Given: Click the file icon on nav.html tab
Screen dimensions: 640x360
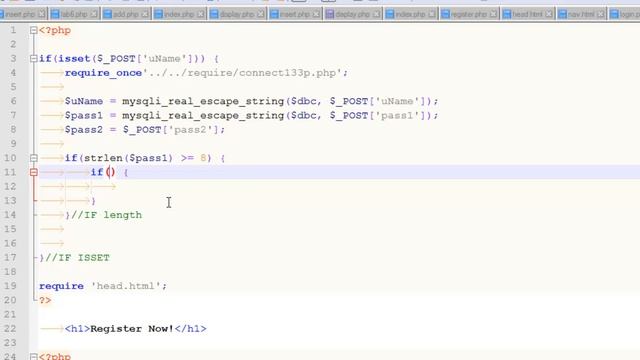Looking at the screenshot, I should (563, 14).
